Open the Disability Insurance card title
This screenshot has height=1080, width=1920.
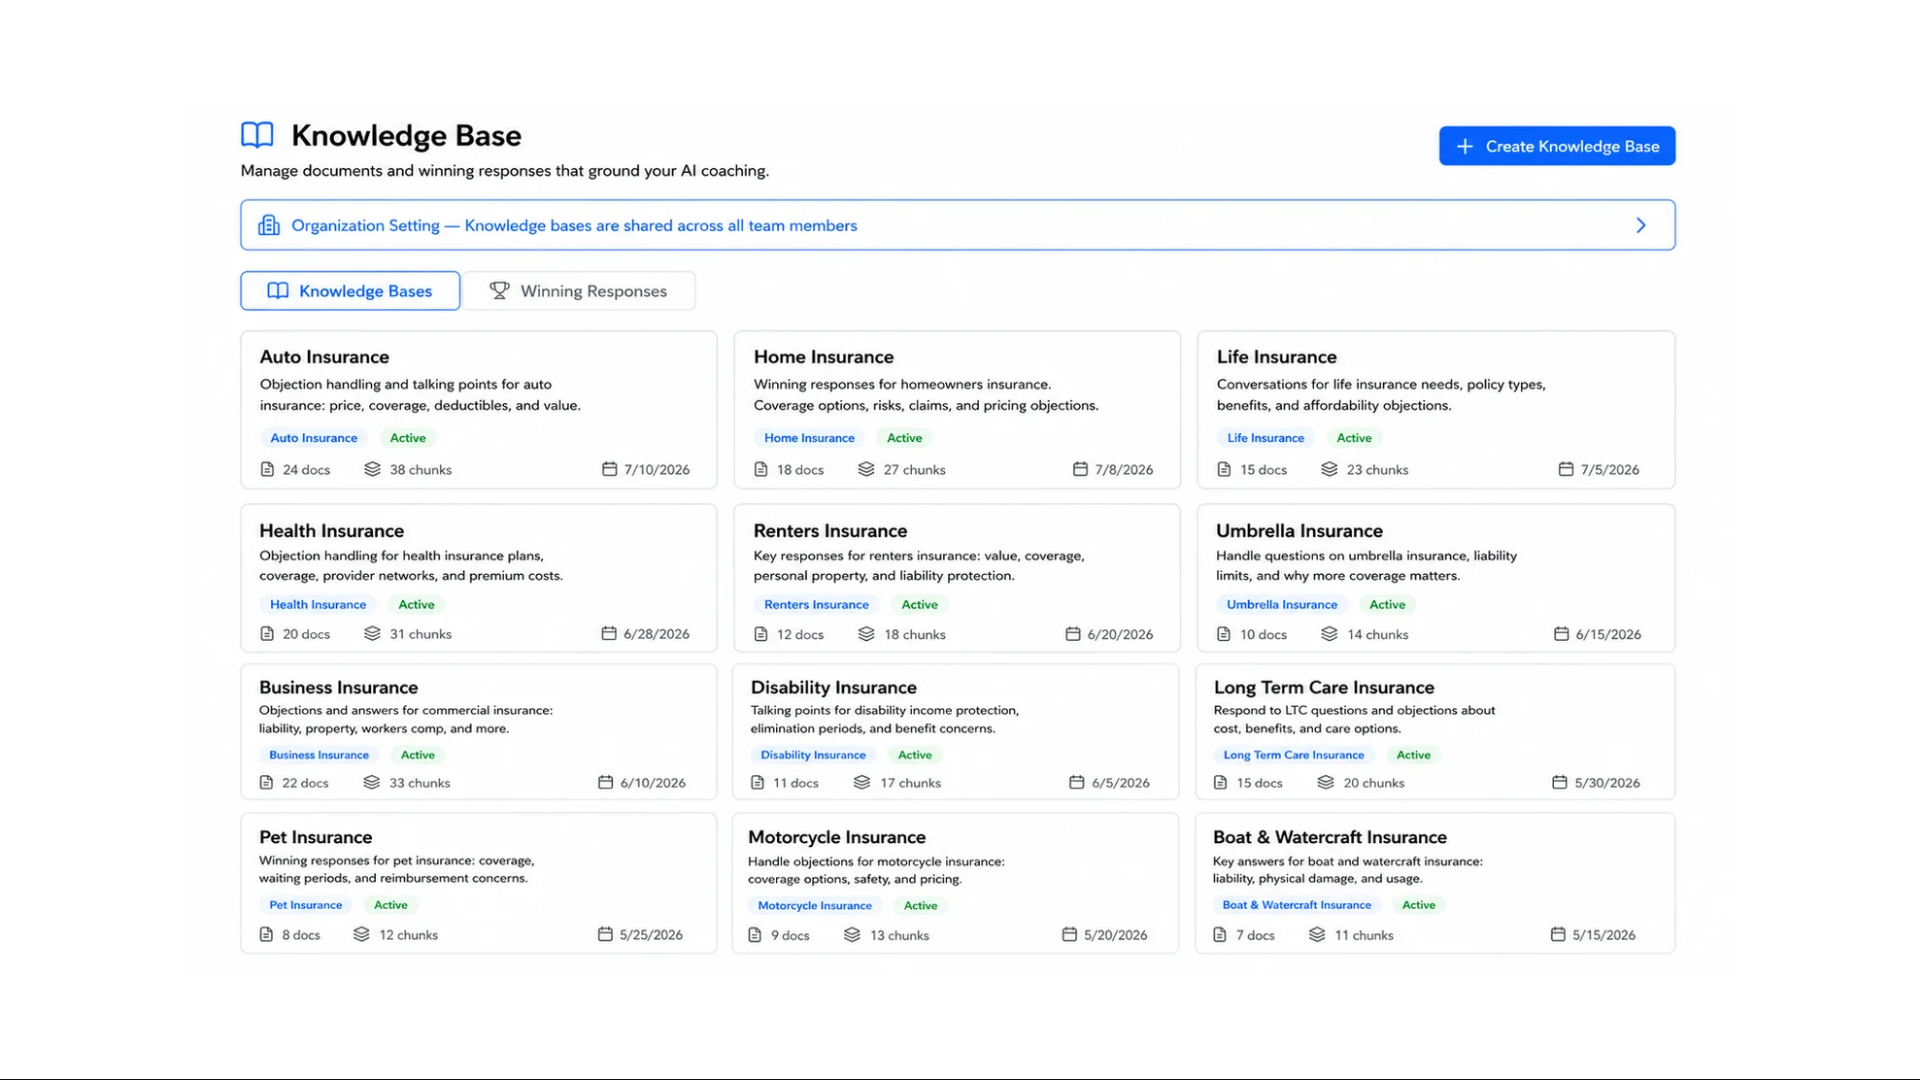point(833,688)
